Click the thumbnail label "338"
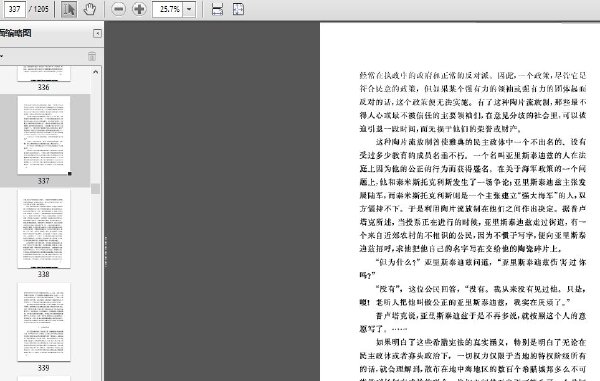Screen dimensions: 600x381 pyautogui.click(x=44, y=274)
